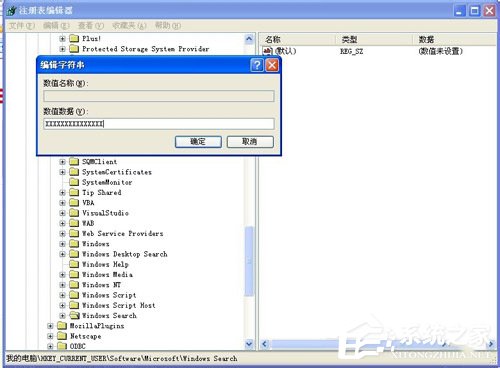This screenshot has width=500, height=368.
Task: Click the Netscape folder icon
Action: [62, 336]
